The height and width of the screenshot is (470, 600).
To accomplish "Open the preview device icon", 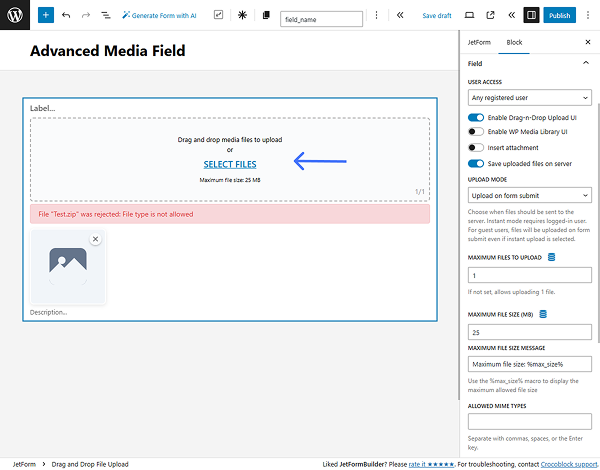I will [x=470, y=15].
